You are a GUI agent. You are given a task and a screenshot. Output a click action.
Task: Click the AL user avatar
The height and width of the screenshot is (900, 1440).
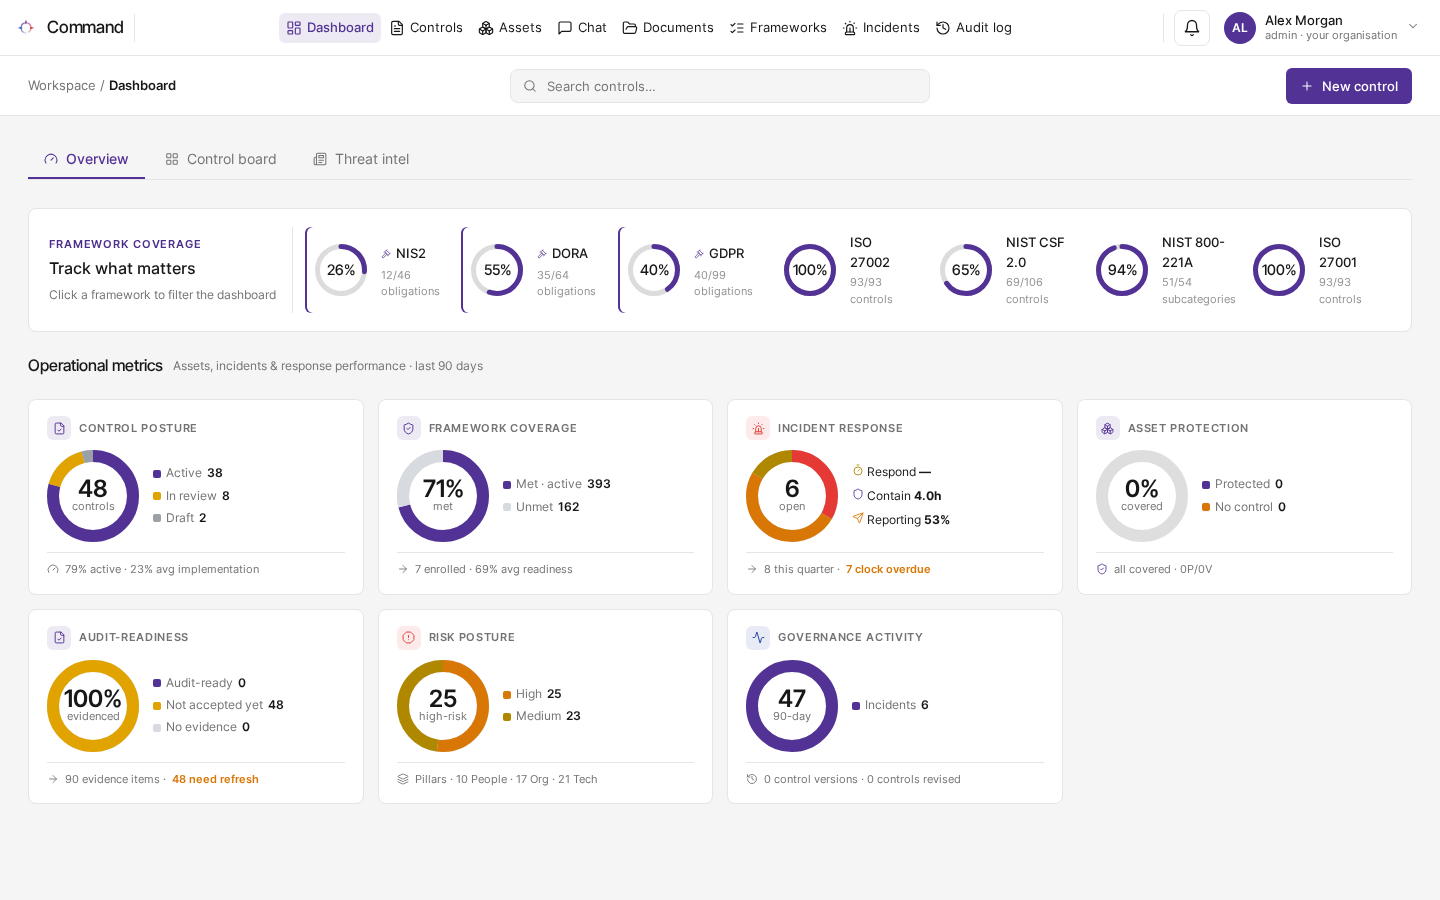(x=1240, y=28)
